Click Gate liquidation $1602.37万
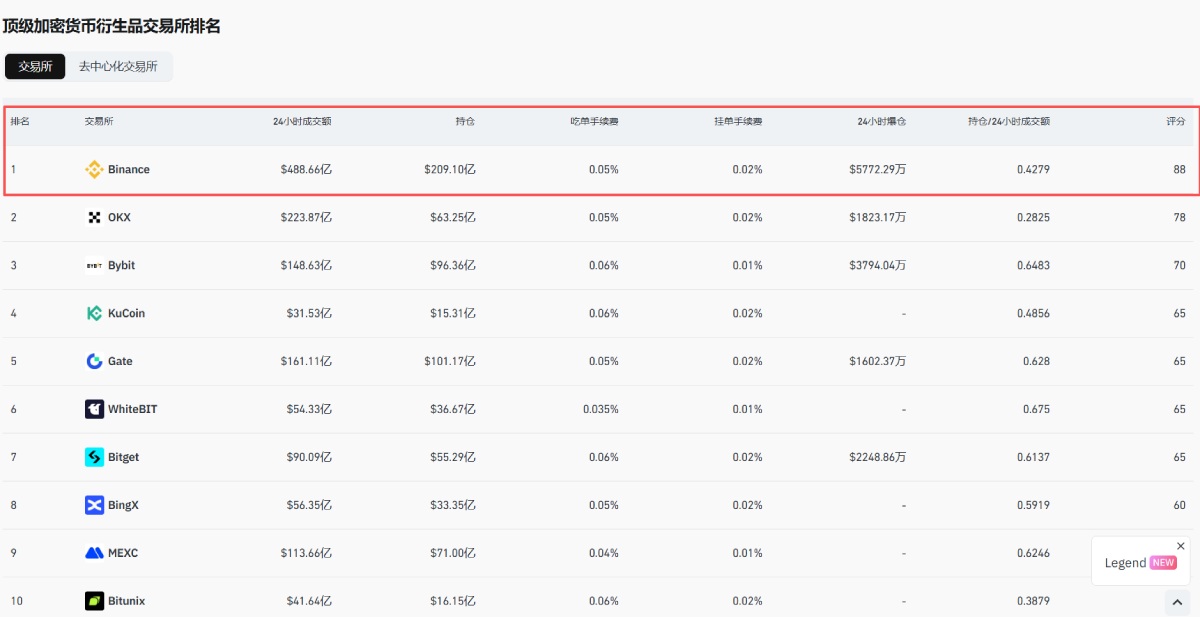 [x=878, y=362]
